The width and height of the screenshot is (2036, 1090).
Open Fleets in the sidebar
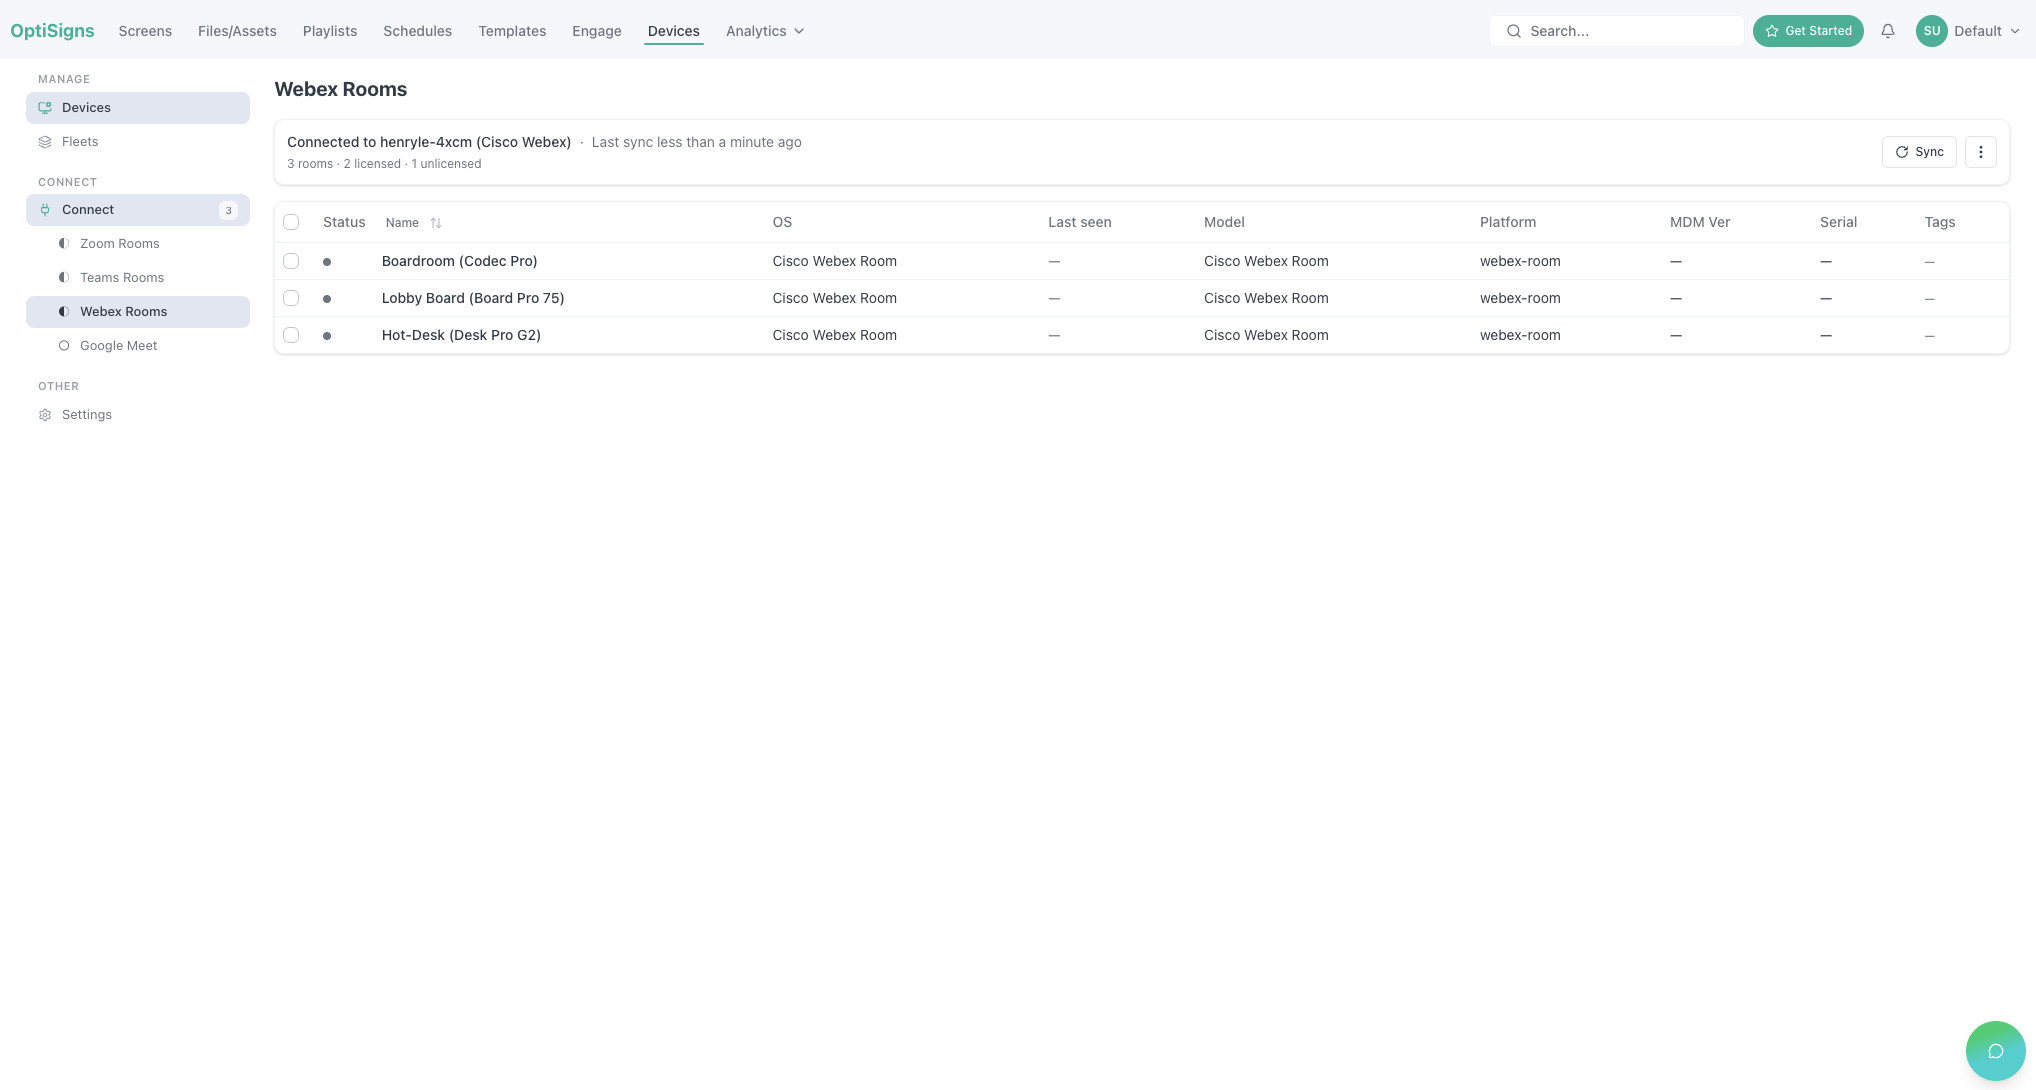pos(138,142)
